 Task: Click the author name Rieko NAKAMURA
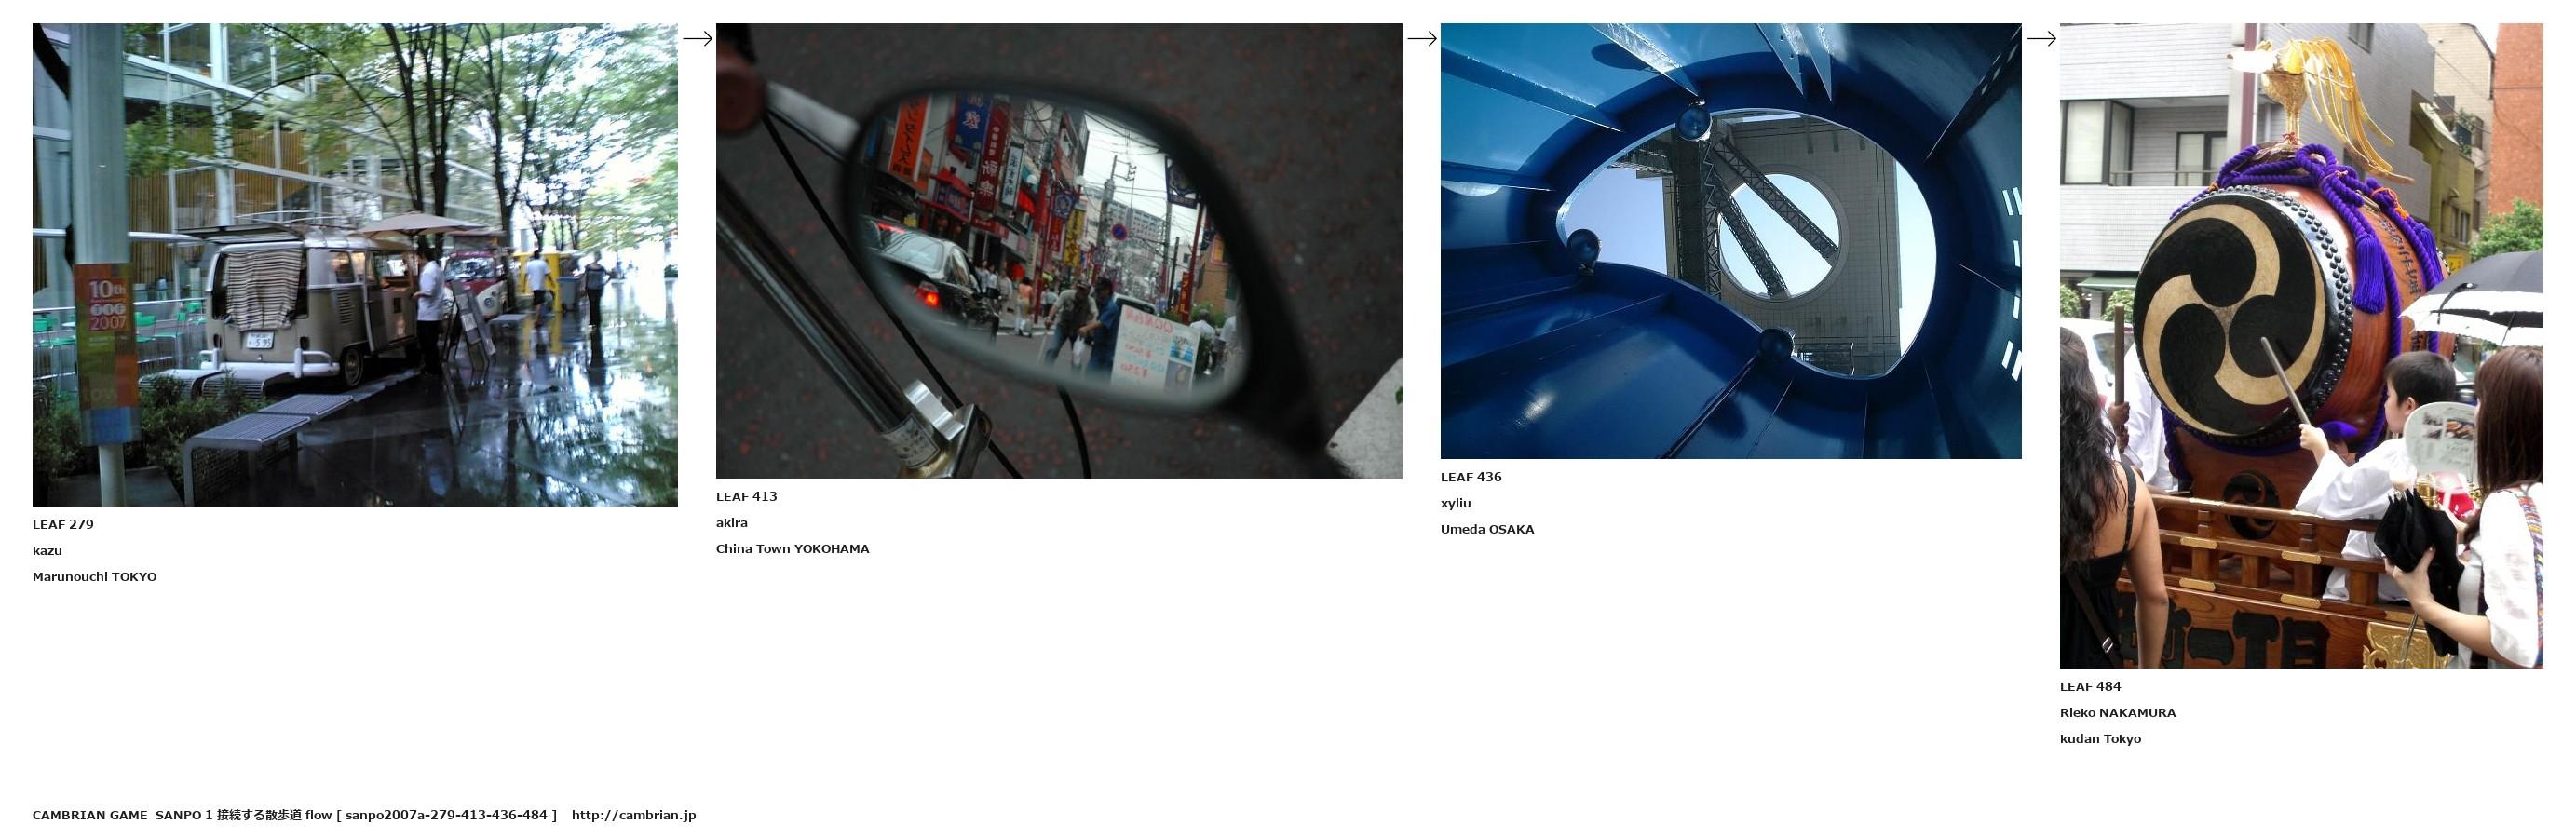click(x=2117, y=713)
